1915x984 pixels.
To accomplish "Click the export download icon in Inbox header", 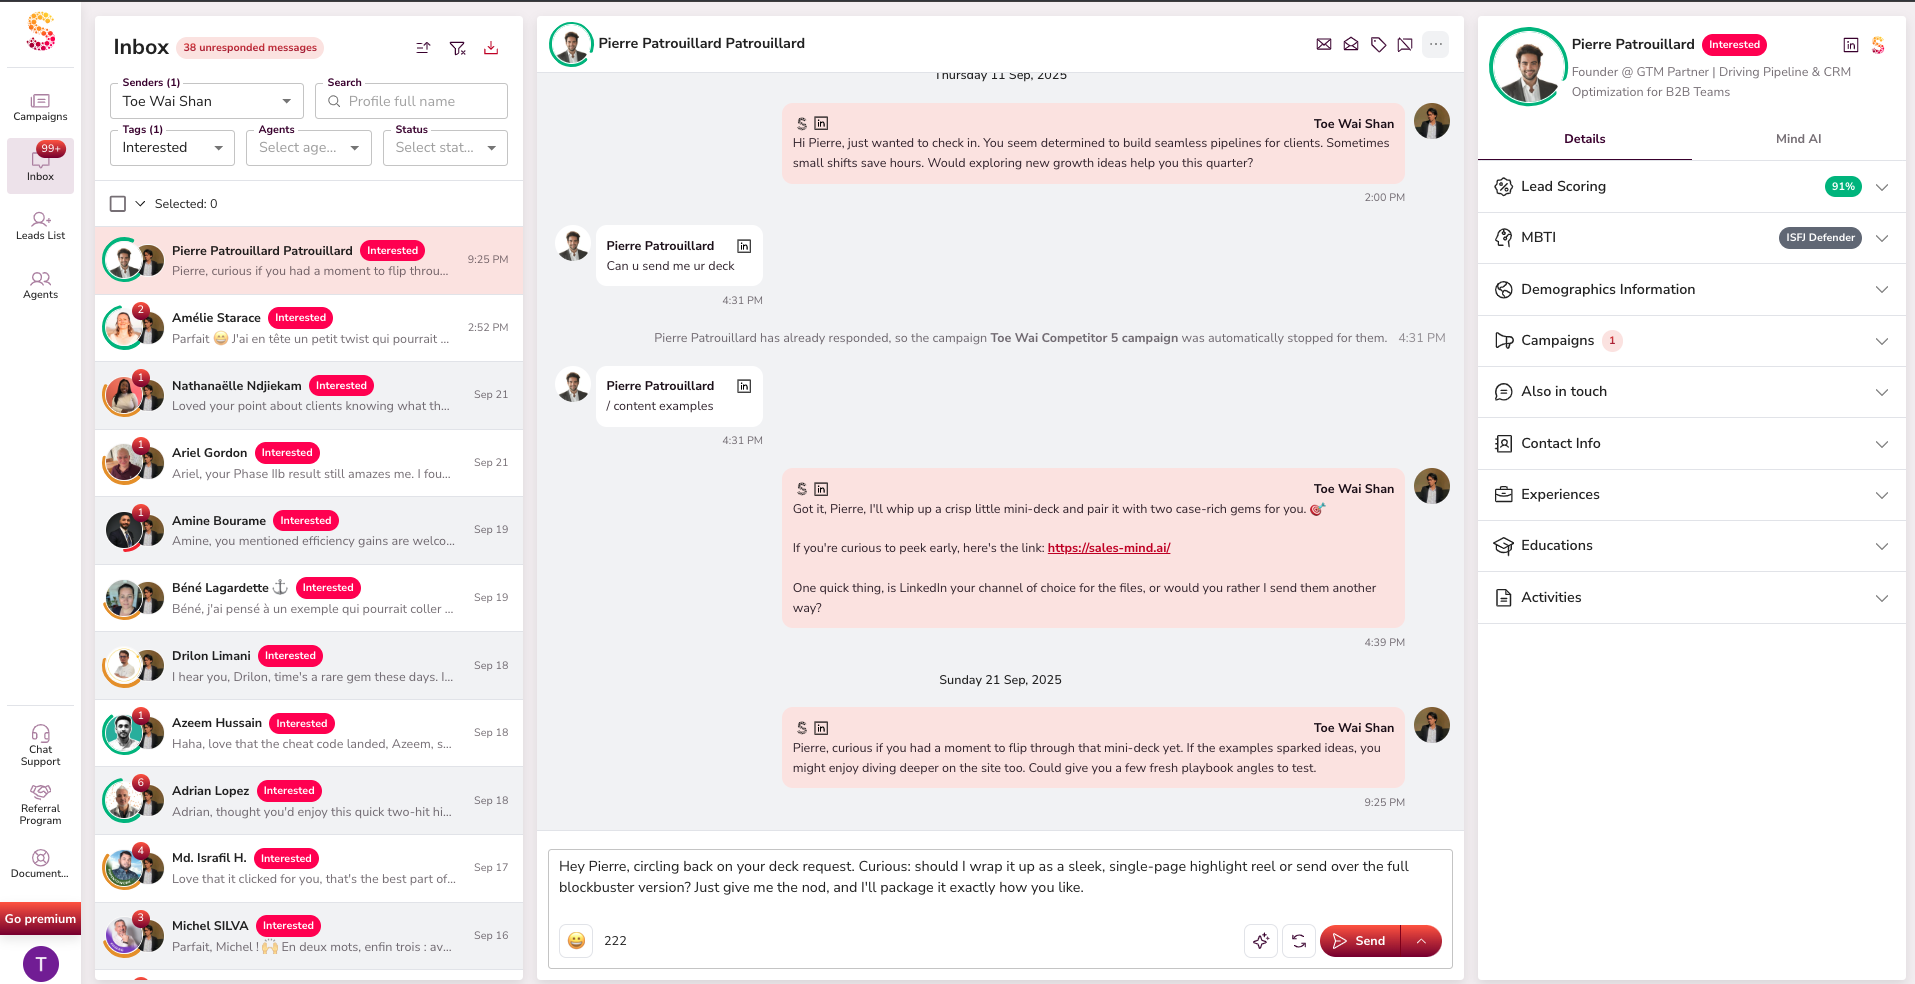I will tap(491, 48).
